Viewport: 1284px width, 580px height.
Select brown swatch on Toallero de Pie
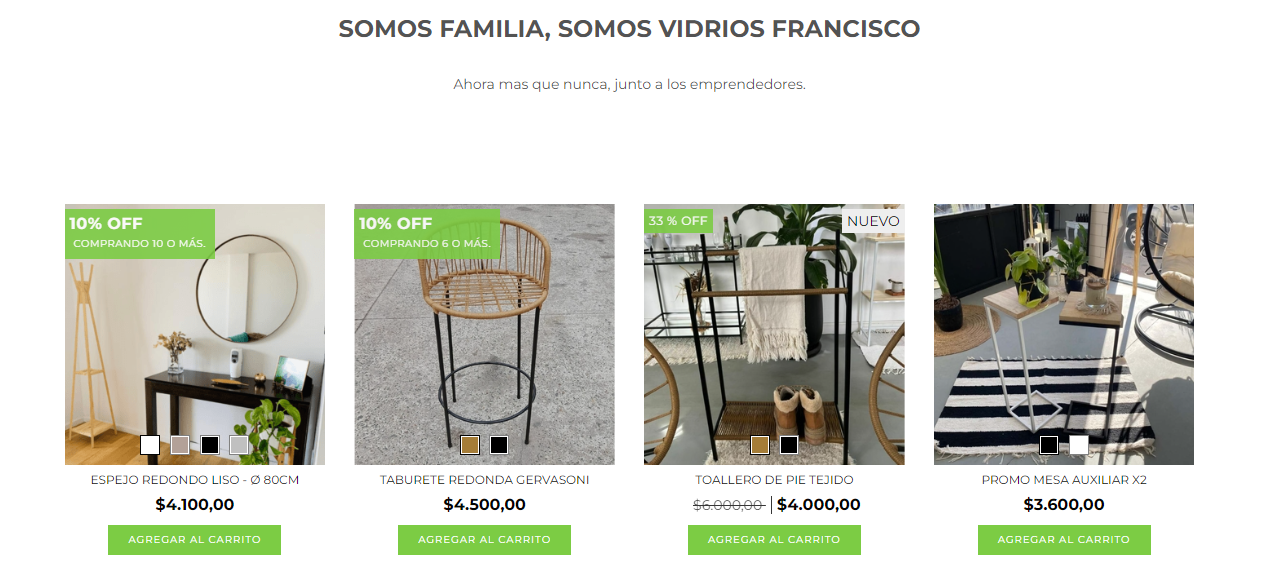tap(760, 445)
